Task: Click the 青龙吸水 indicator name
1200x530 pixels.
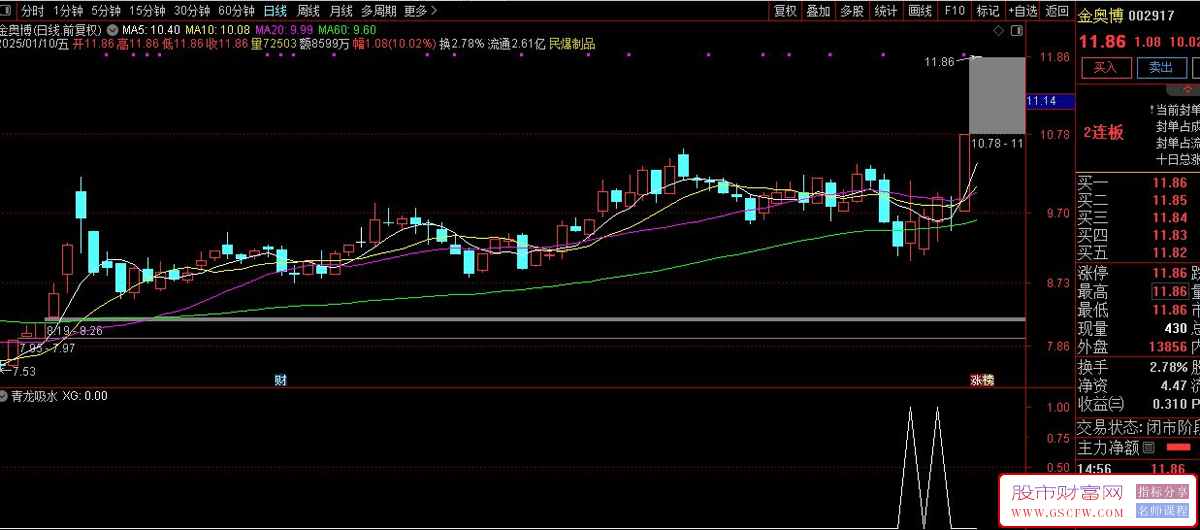Action: point(32,396)
